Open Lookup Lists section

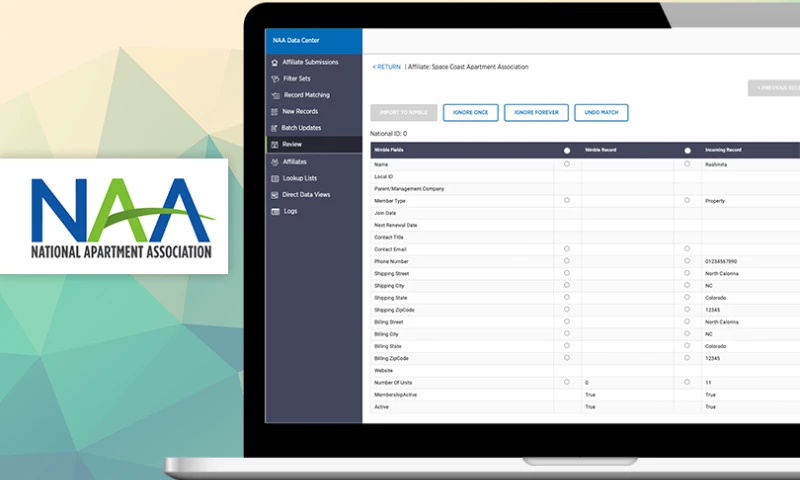(299, 178)
